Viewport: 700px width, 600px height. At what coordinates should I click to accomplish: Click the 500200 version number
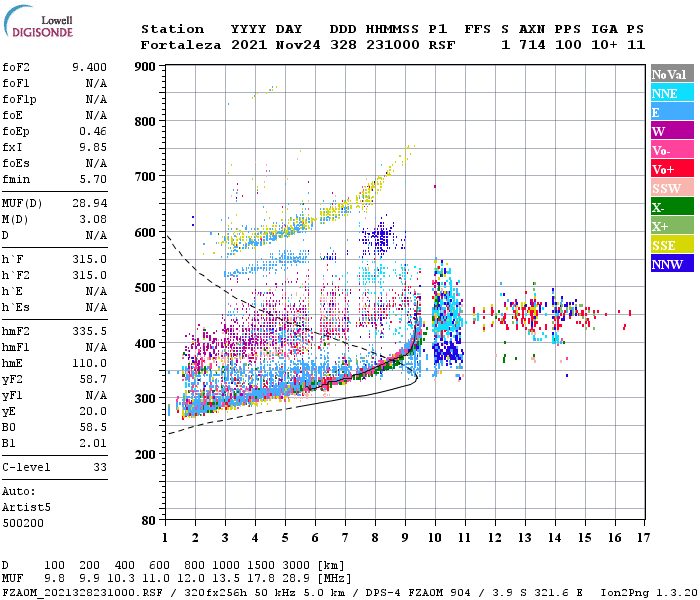(x=23, y=523)
